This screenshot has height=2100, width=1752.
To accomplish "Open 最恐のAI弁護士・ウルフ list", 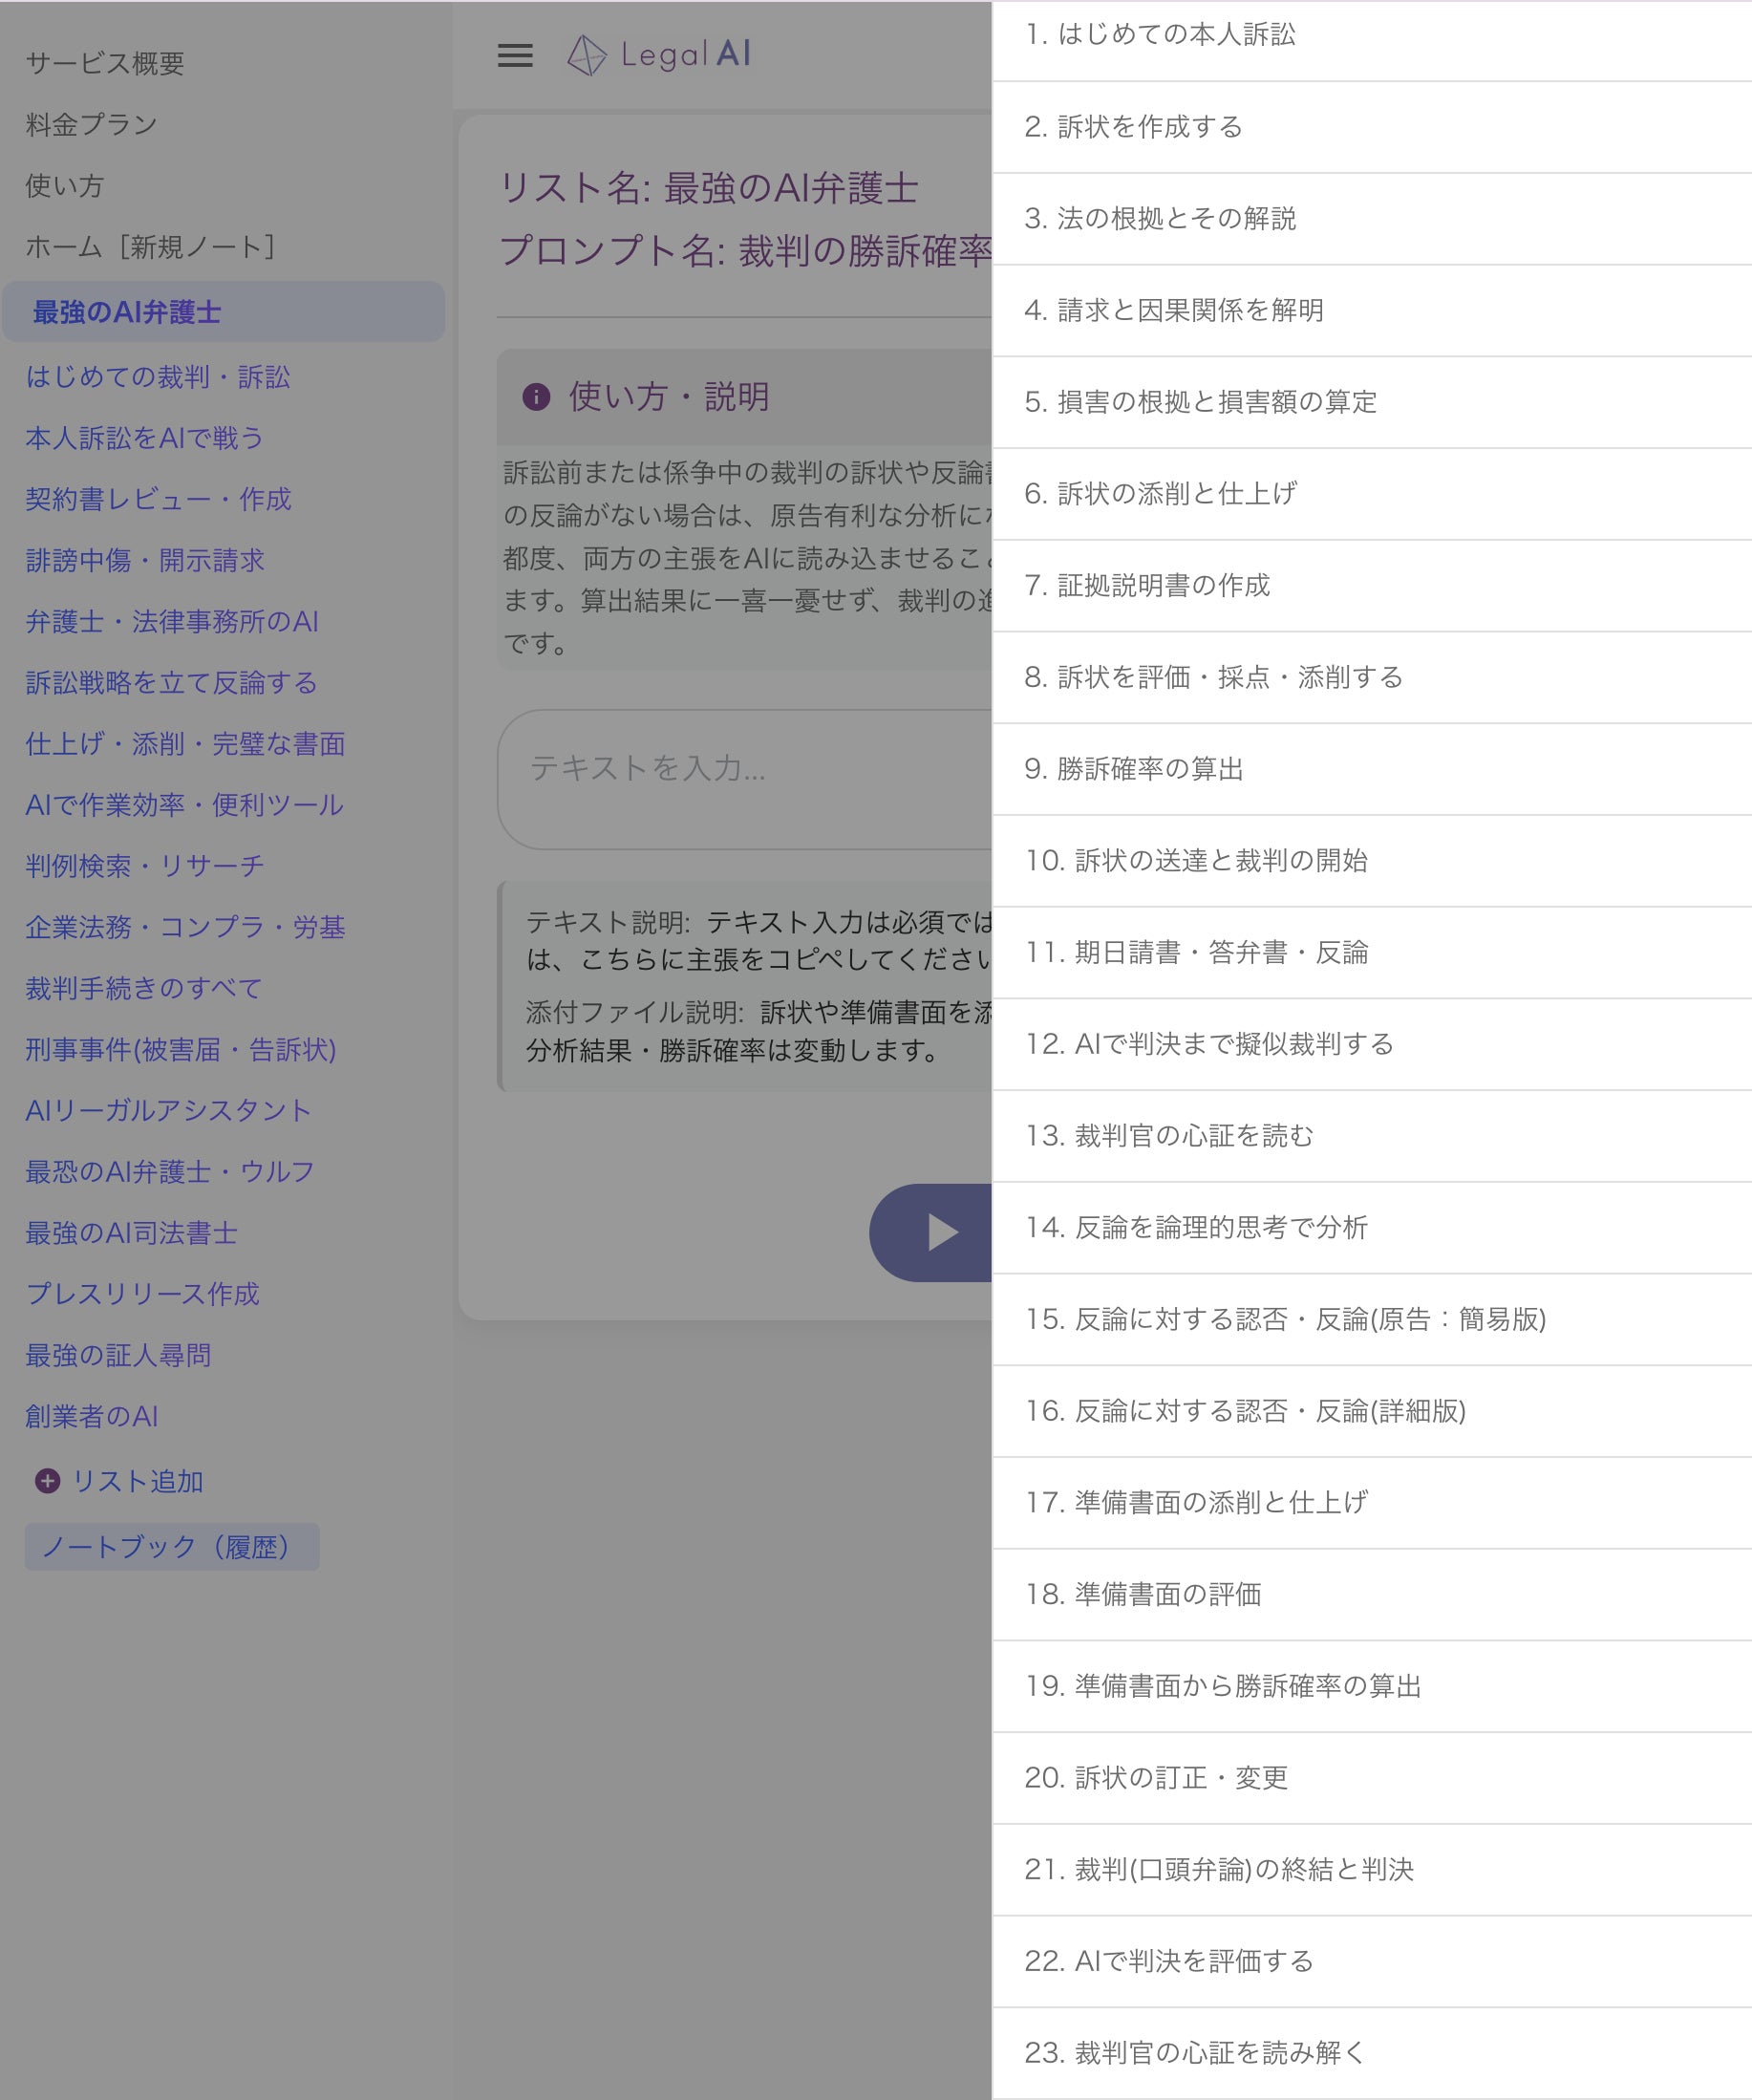I will coord(170,1172).
